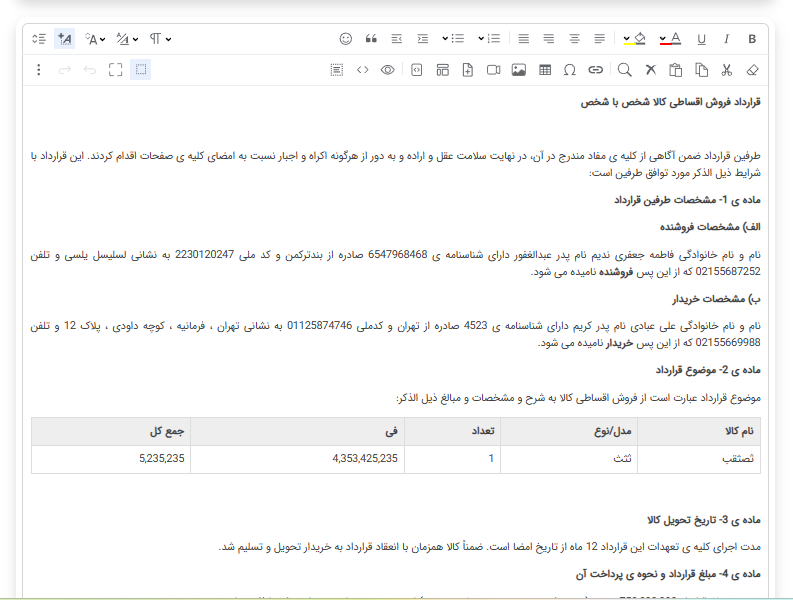
Task: Click the insert link icon
Action: pyautogui.click(x=596, y=70)
